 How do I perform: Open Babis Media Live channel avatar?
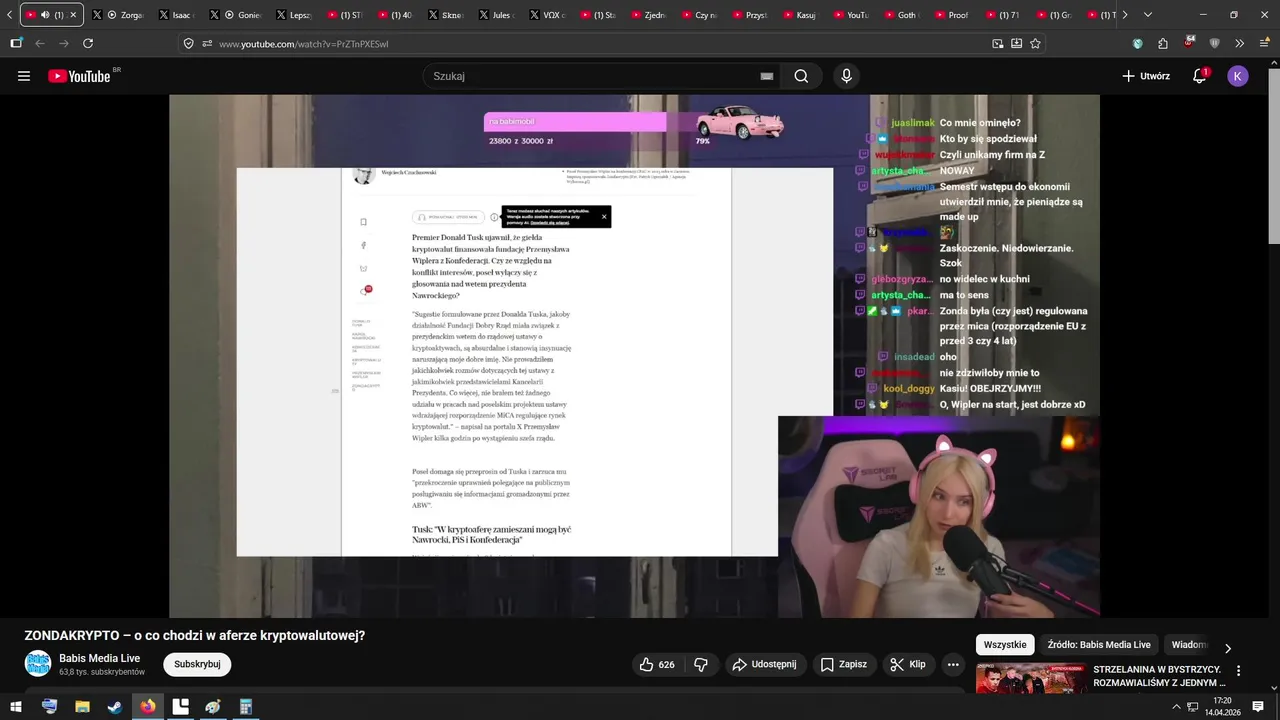[38, 664]
